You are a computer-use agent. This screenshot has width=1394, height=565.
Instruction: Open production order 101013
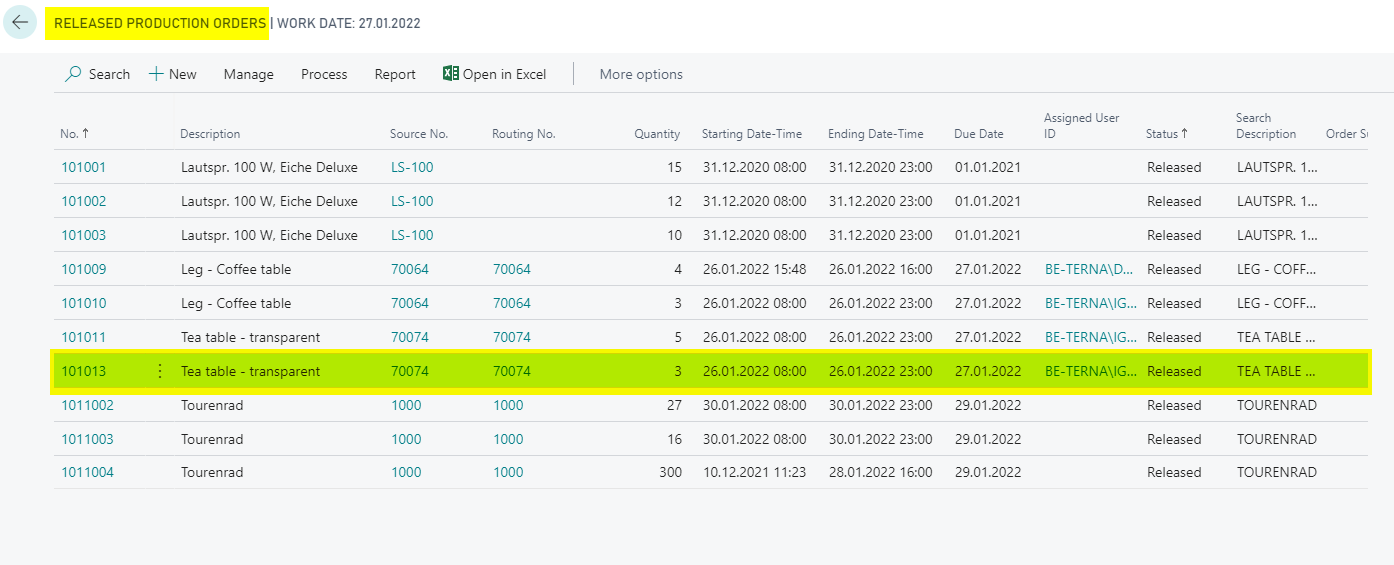(83, 371)
